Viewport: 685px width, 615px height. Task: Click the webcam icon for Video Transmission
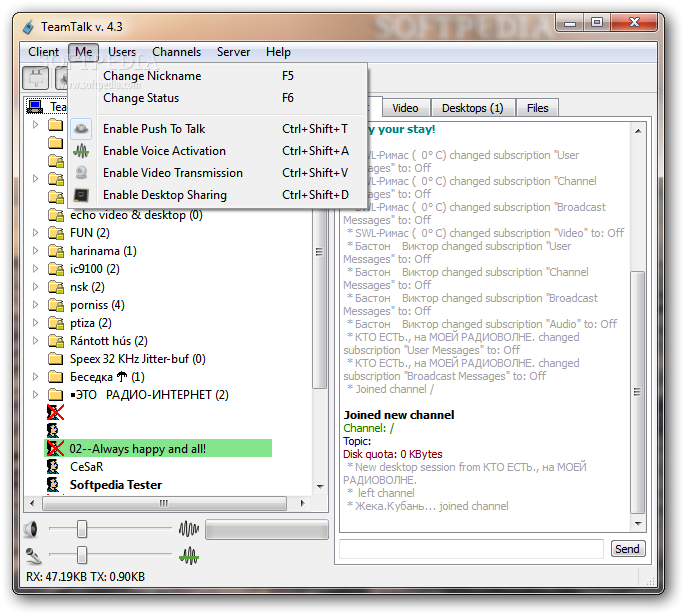click(82, 173)
